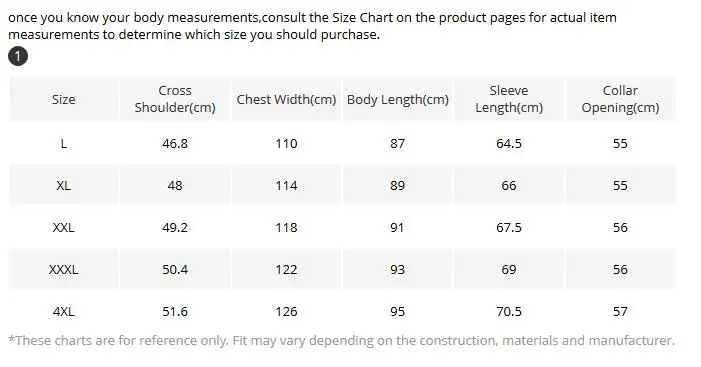
Task: Select the XXL size row label
Action: tap(63, 228)
